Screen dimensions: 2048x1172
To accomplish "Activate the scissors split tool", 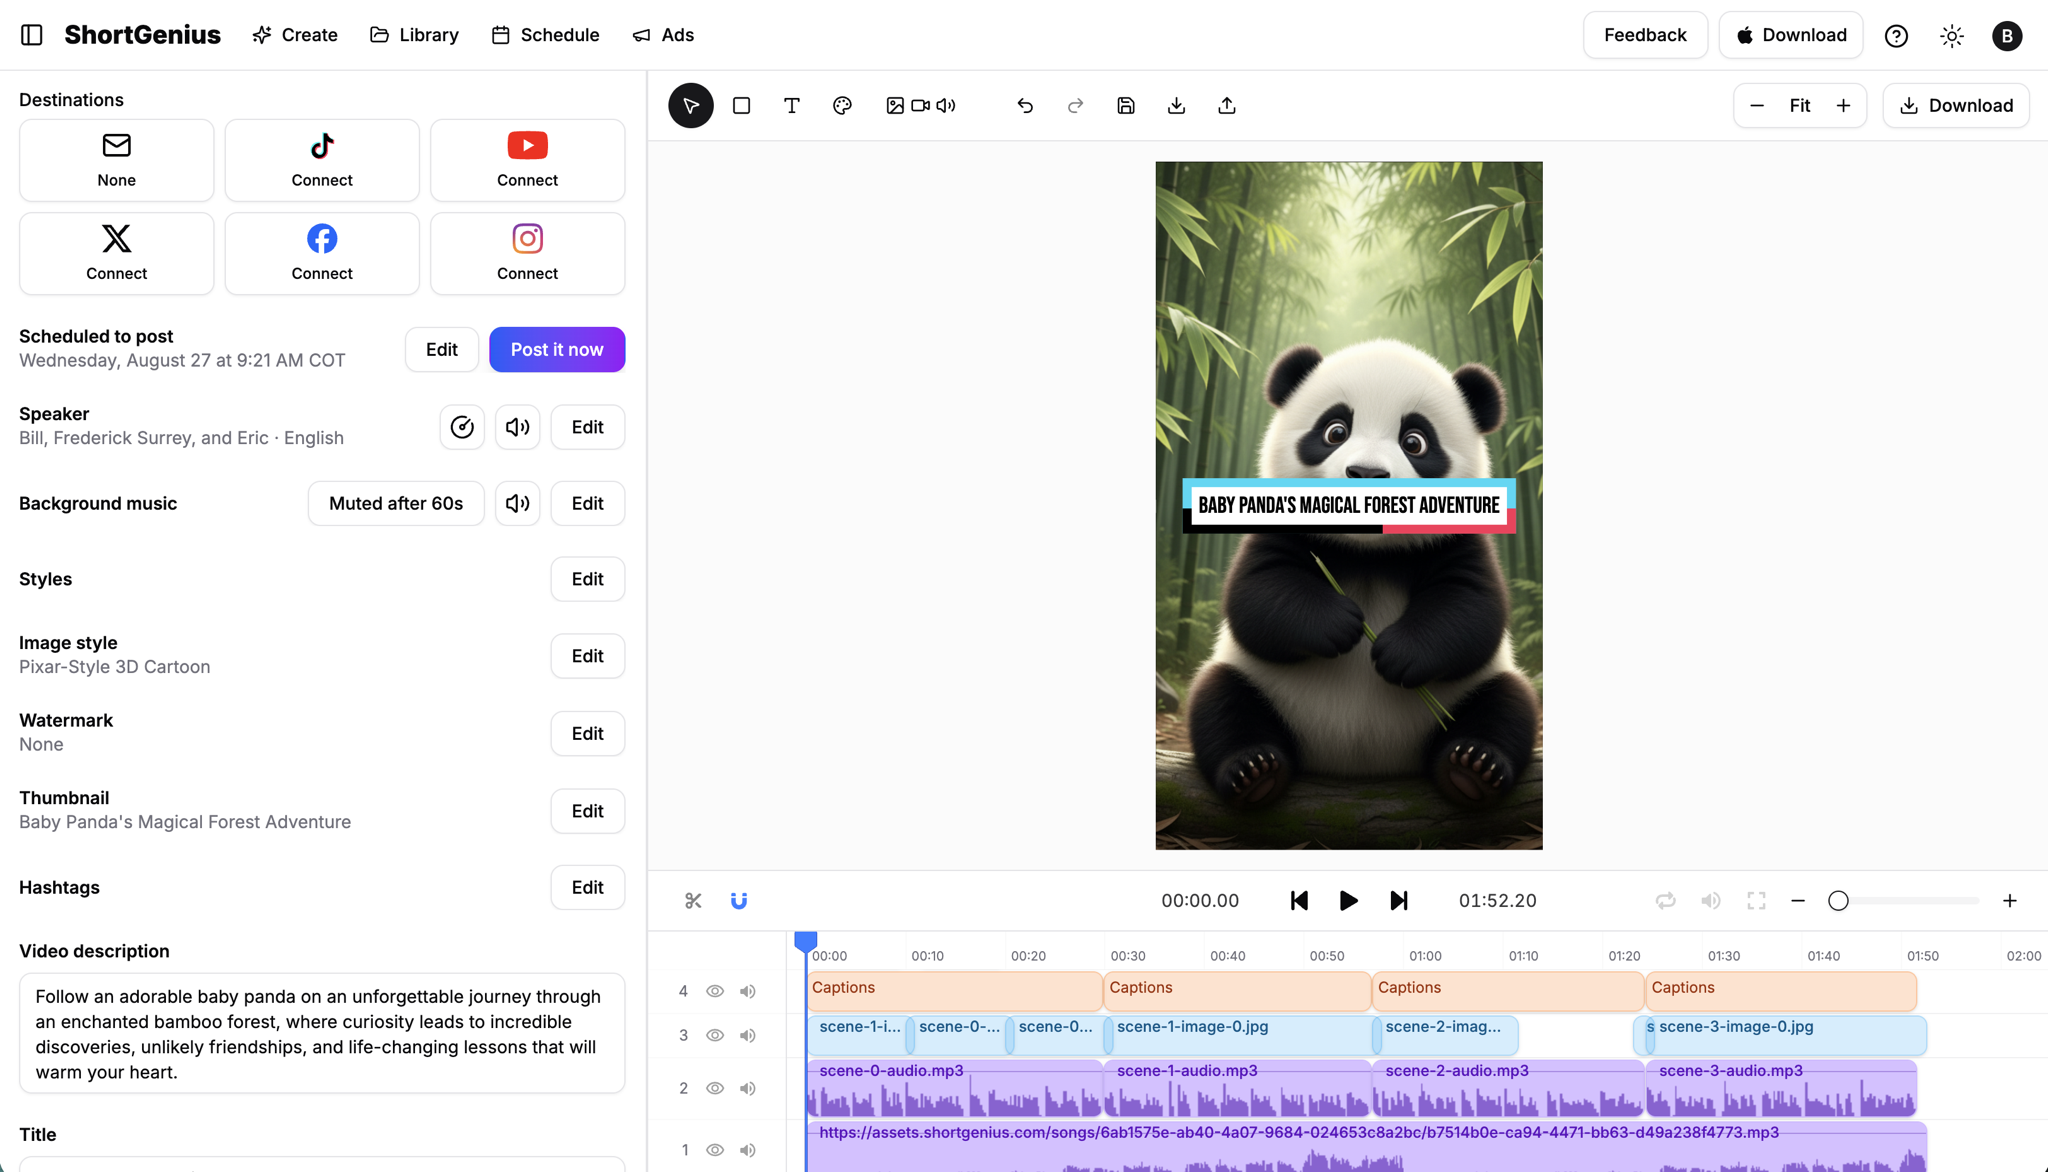I will coord(693,901).
